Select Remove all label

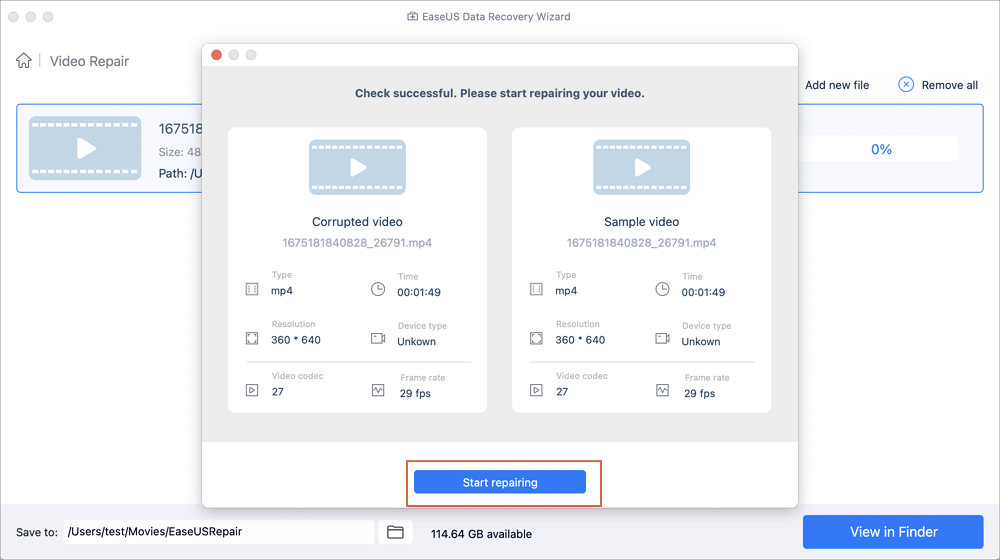pyautogui.click(x=949, y=85)
